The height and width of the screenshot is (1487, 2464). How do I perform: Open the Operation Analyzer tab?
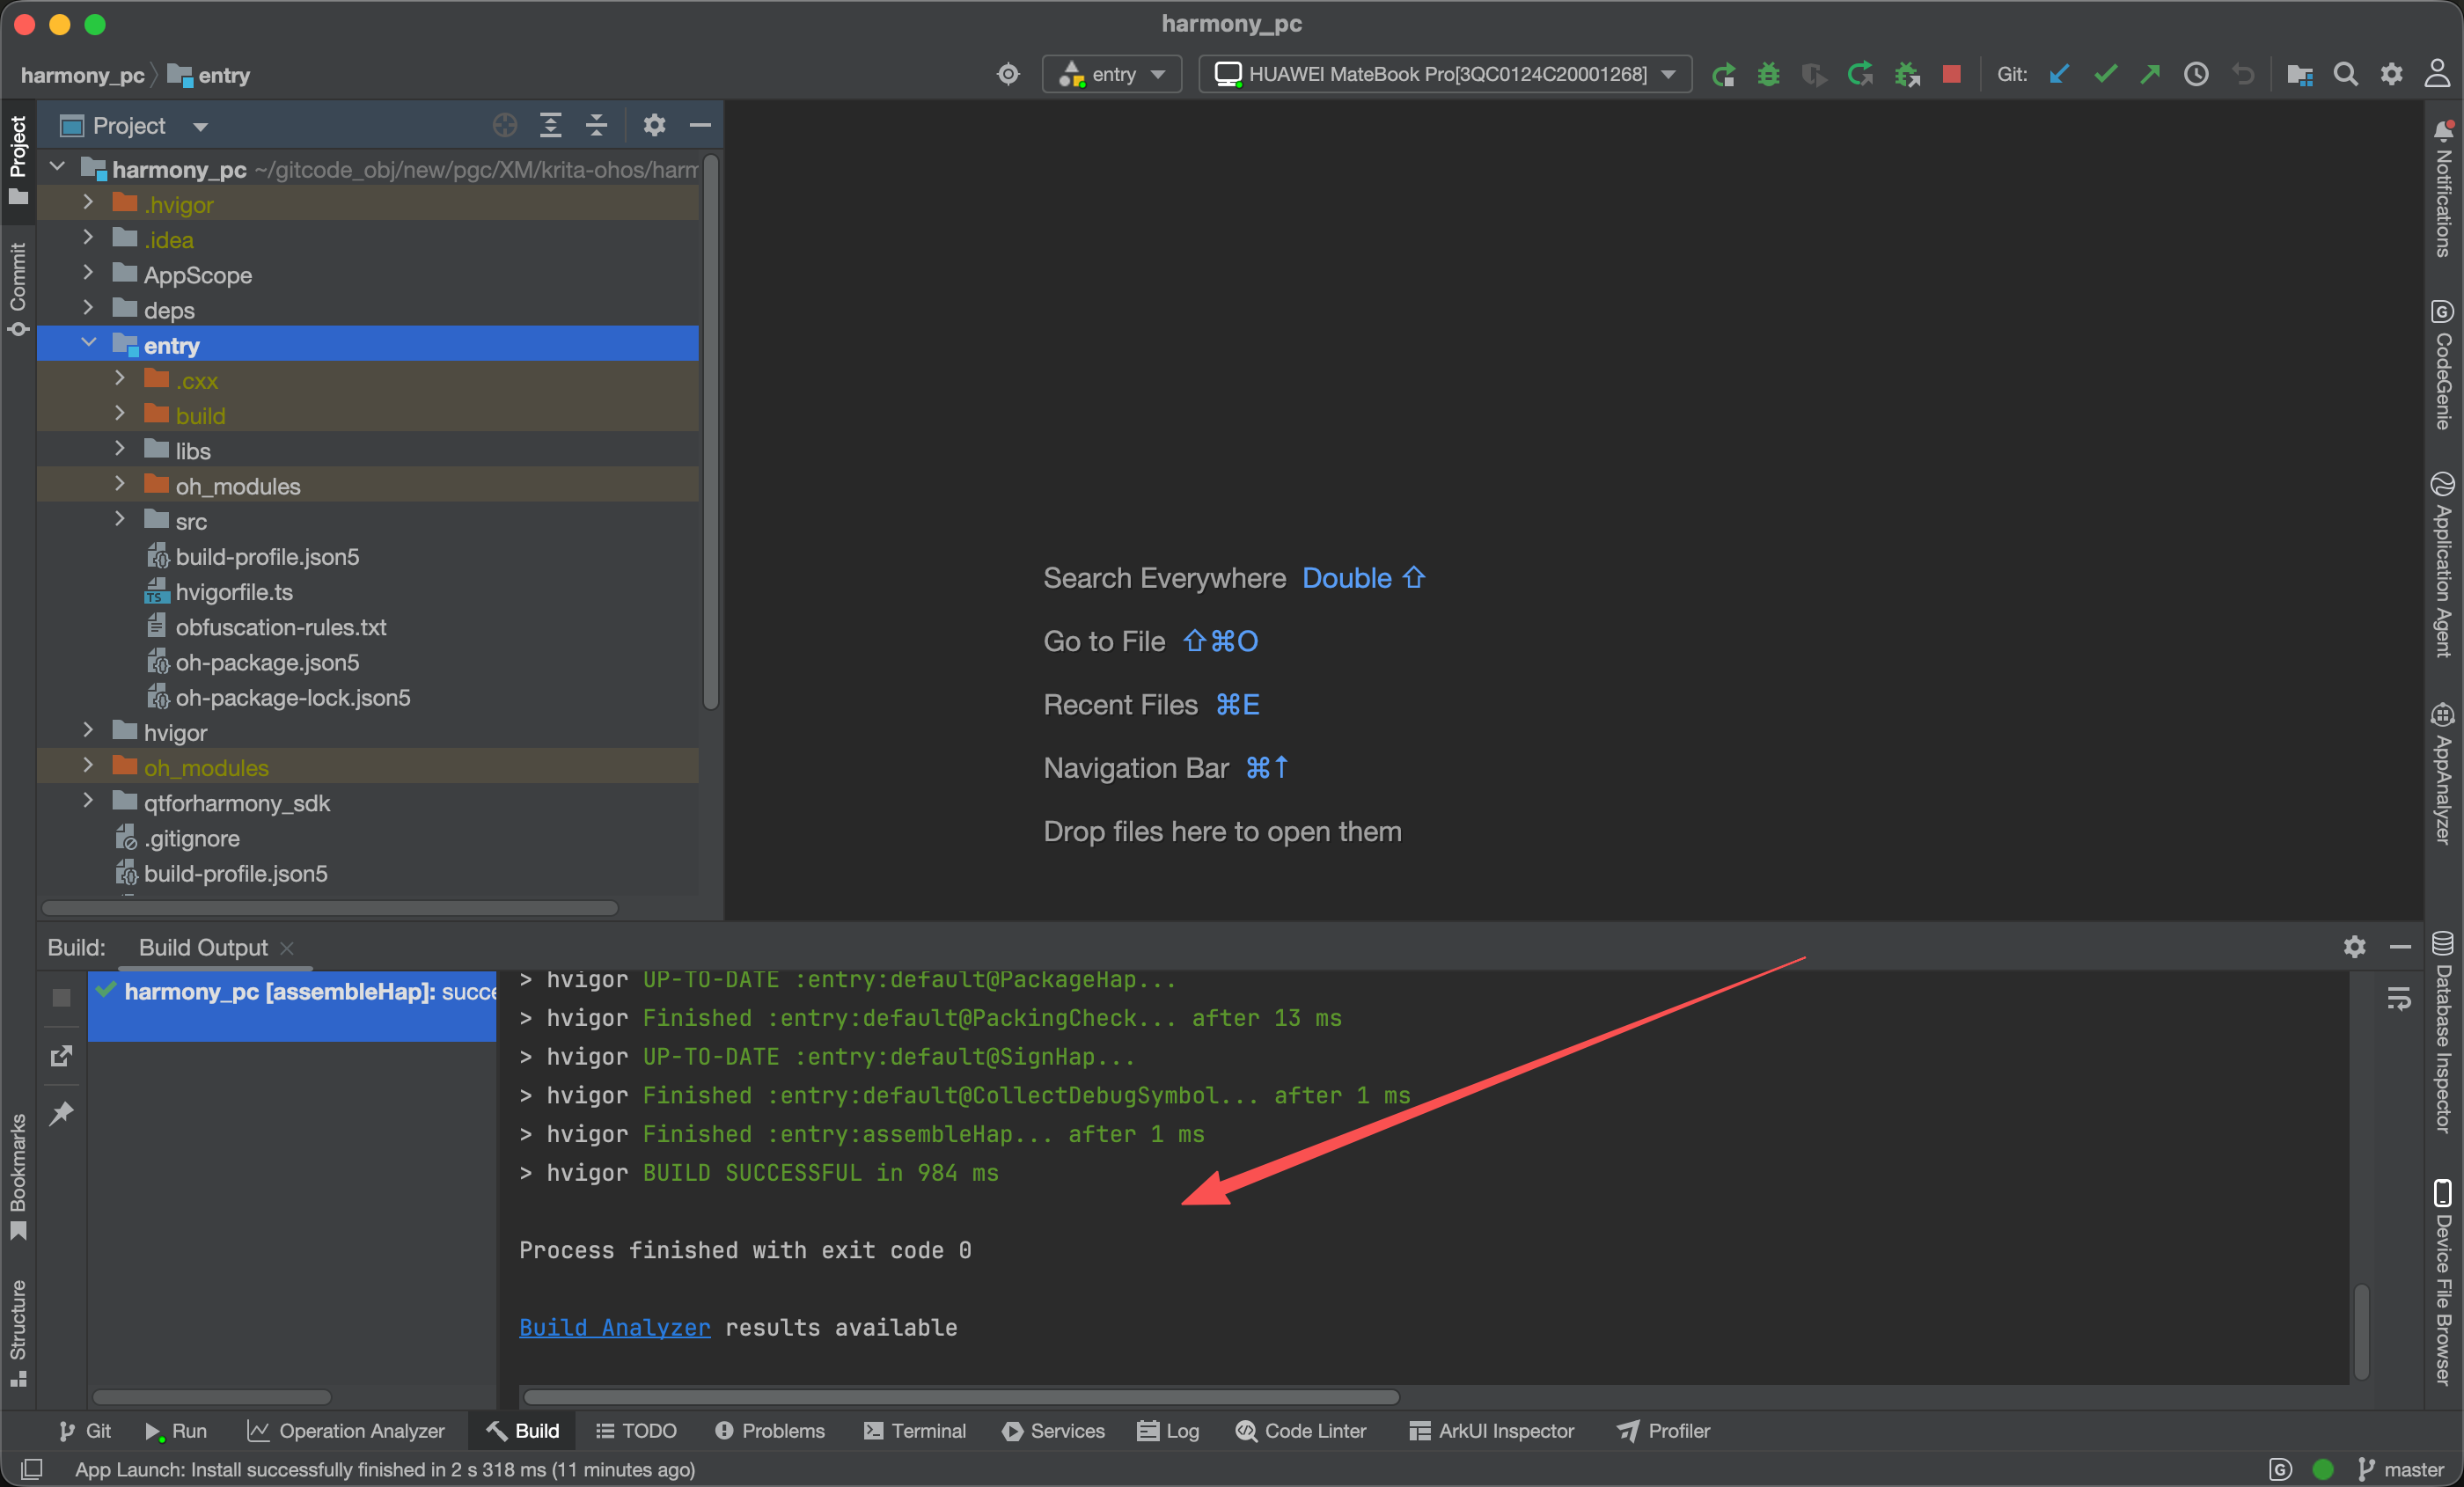click(x=346, y=1430)
